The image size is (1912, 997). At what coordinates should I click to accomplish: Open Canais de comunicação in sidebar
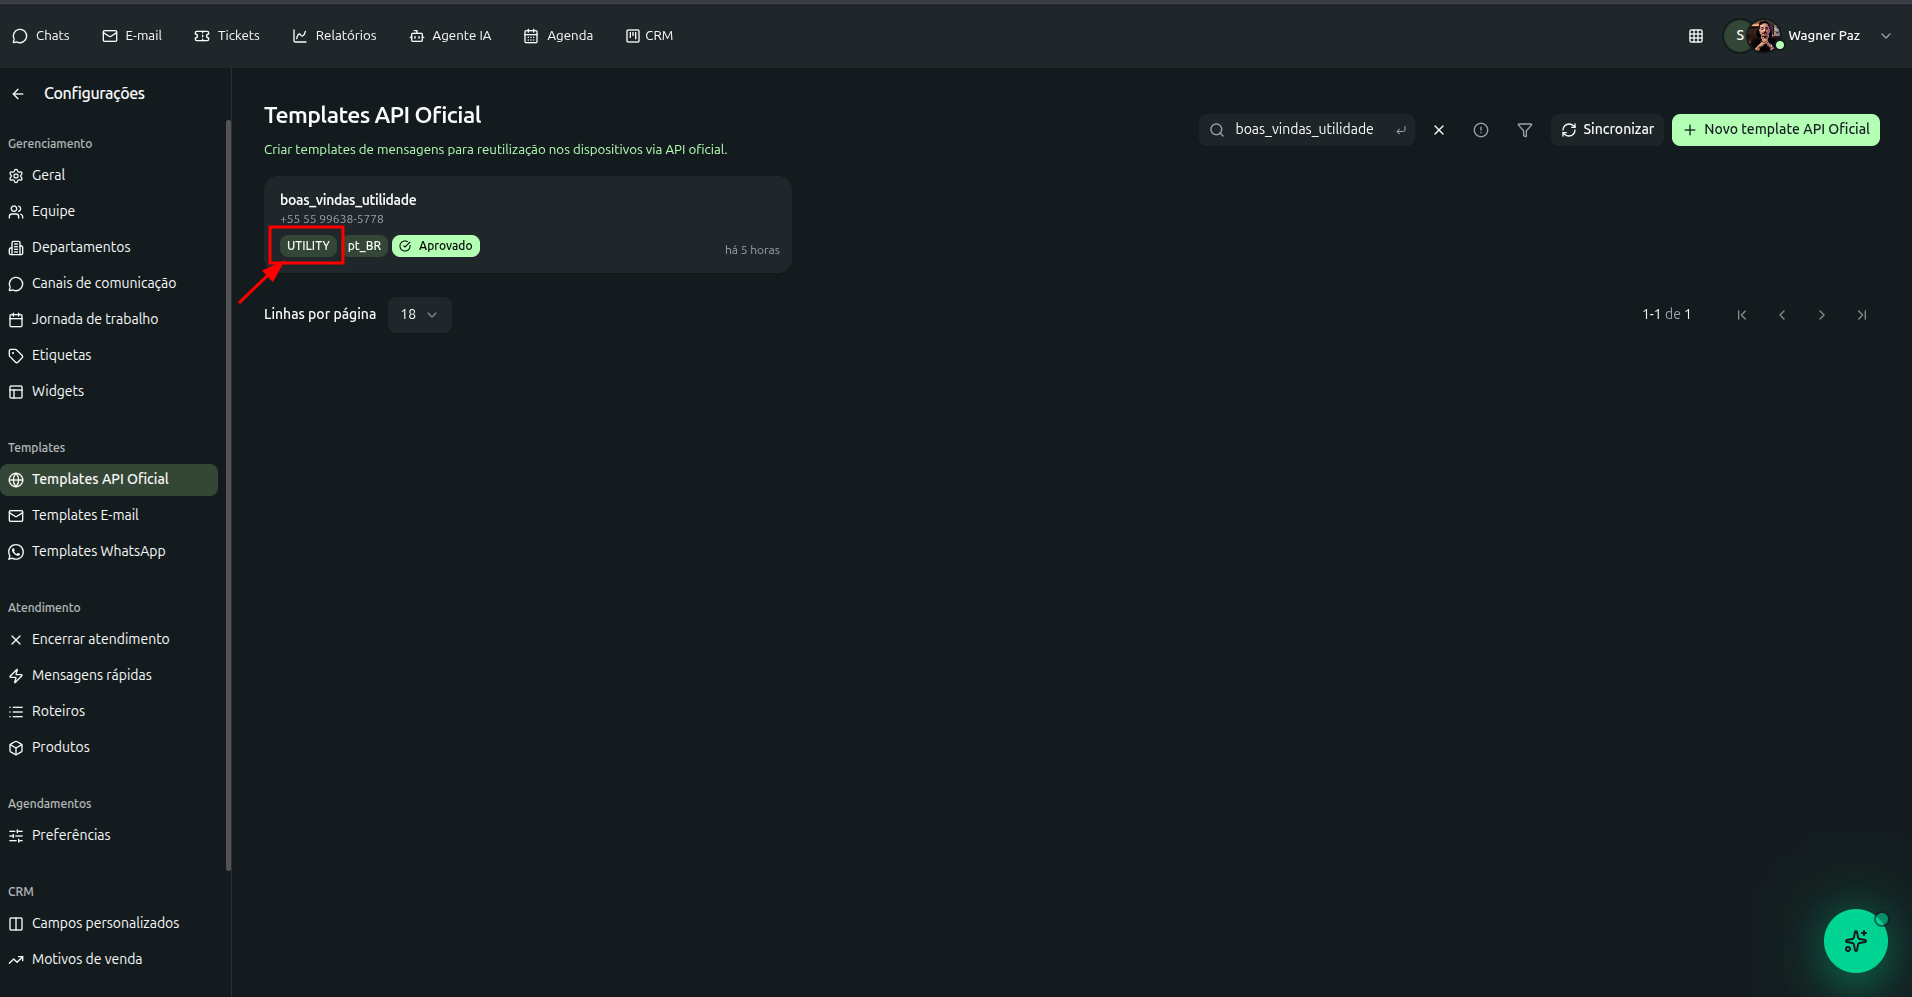click(x=103, y=283)
